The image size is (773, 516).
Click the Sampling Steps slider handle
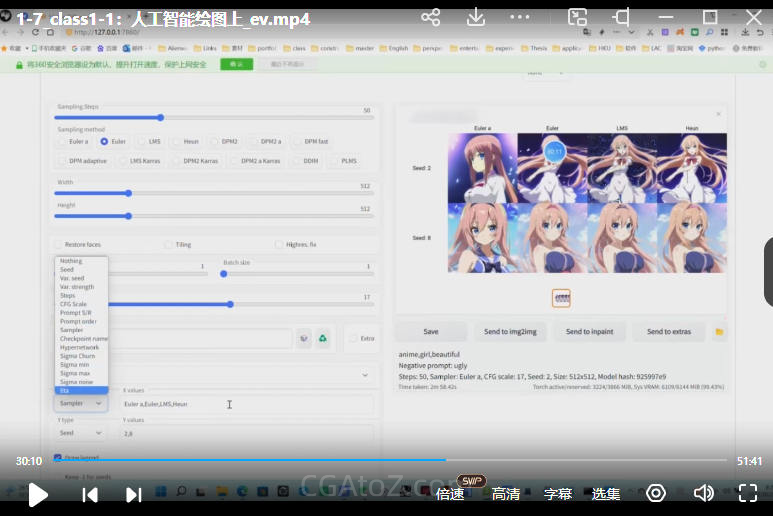click(x=160, y=118)
